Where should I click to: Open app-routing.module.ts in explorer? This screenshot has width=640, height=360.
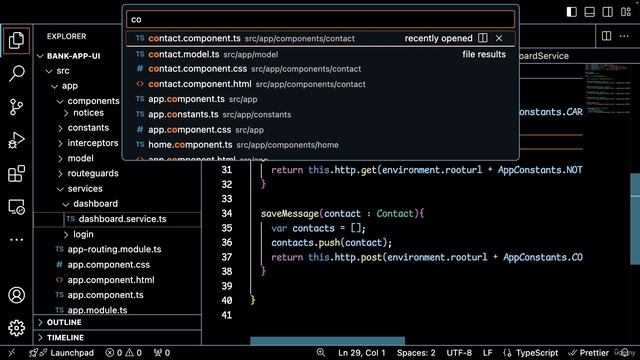(x=118, y=249)
